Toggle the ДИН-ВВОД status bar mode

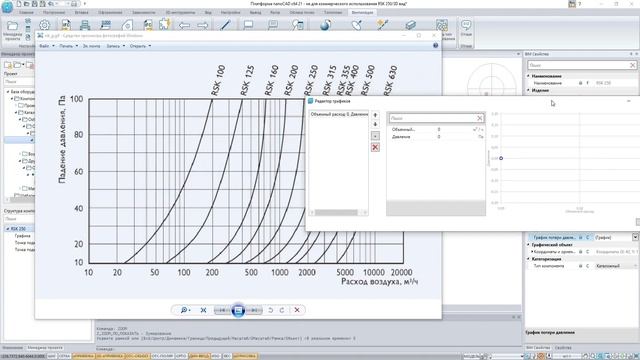coord(199,356)
